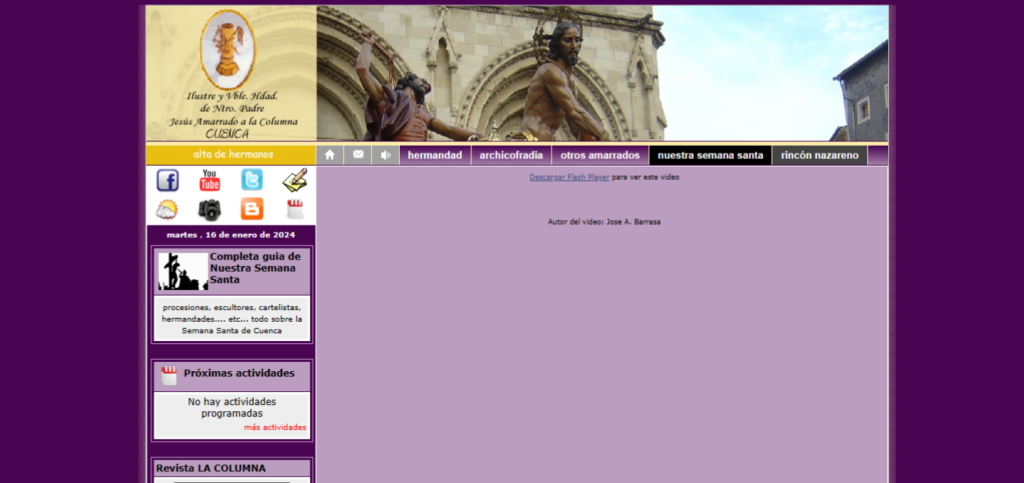This screenshot has width=1024, height=483.
Task: Open the Facebook page icon
Action: [x=168, y=181]
